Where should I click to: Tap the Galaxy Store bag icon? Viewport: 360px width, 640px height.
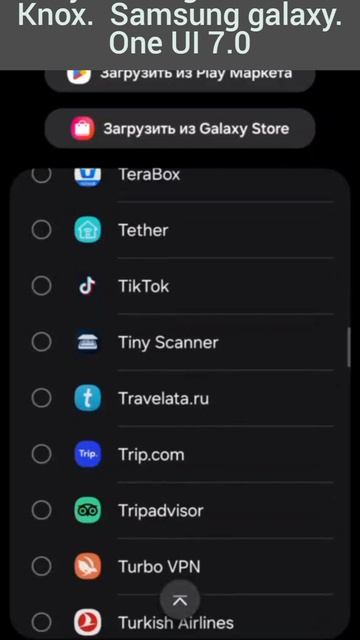click(83, 129)
